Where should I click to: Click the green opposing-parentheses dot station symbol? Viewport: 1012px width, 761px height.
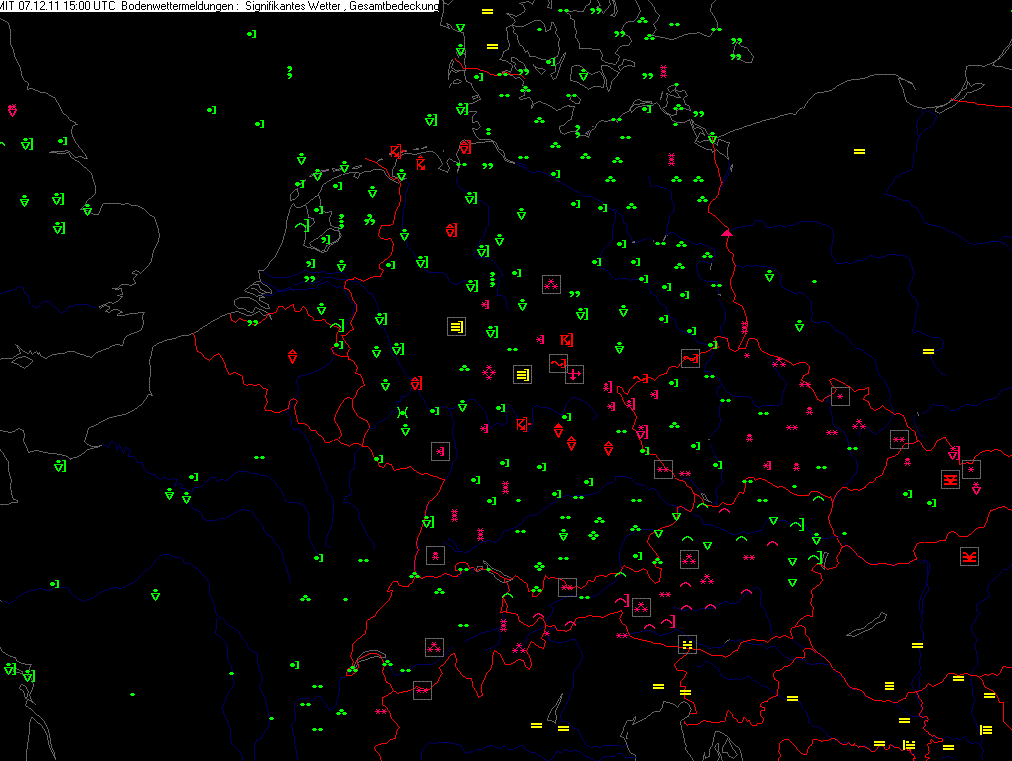click(402, 412)
